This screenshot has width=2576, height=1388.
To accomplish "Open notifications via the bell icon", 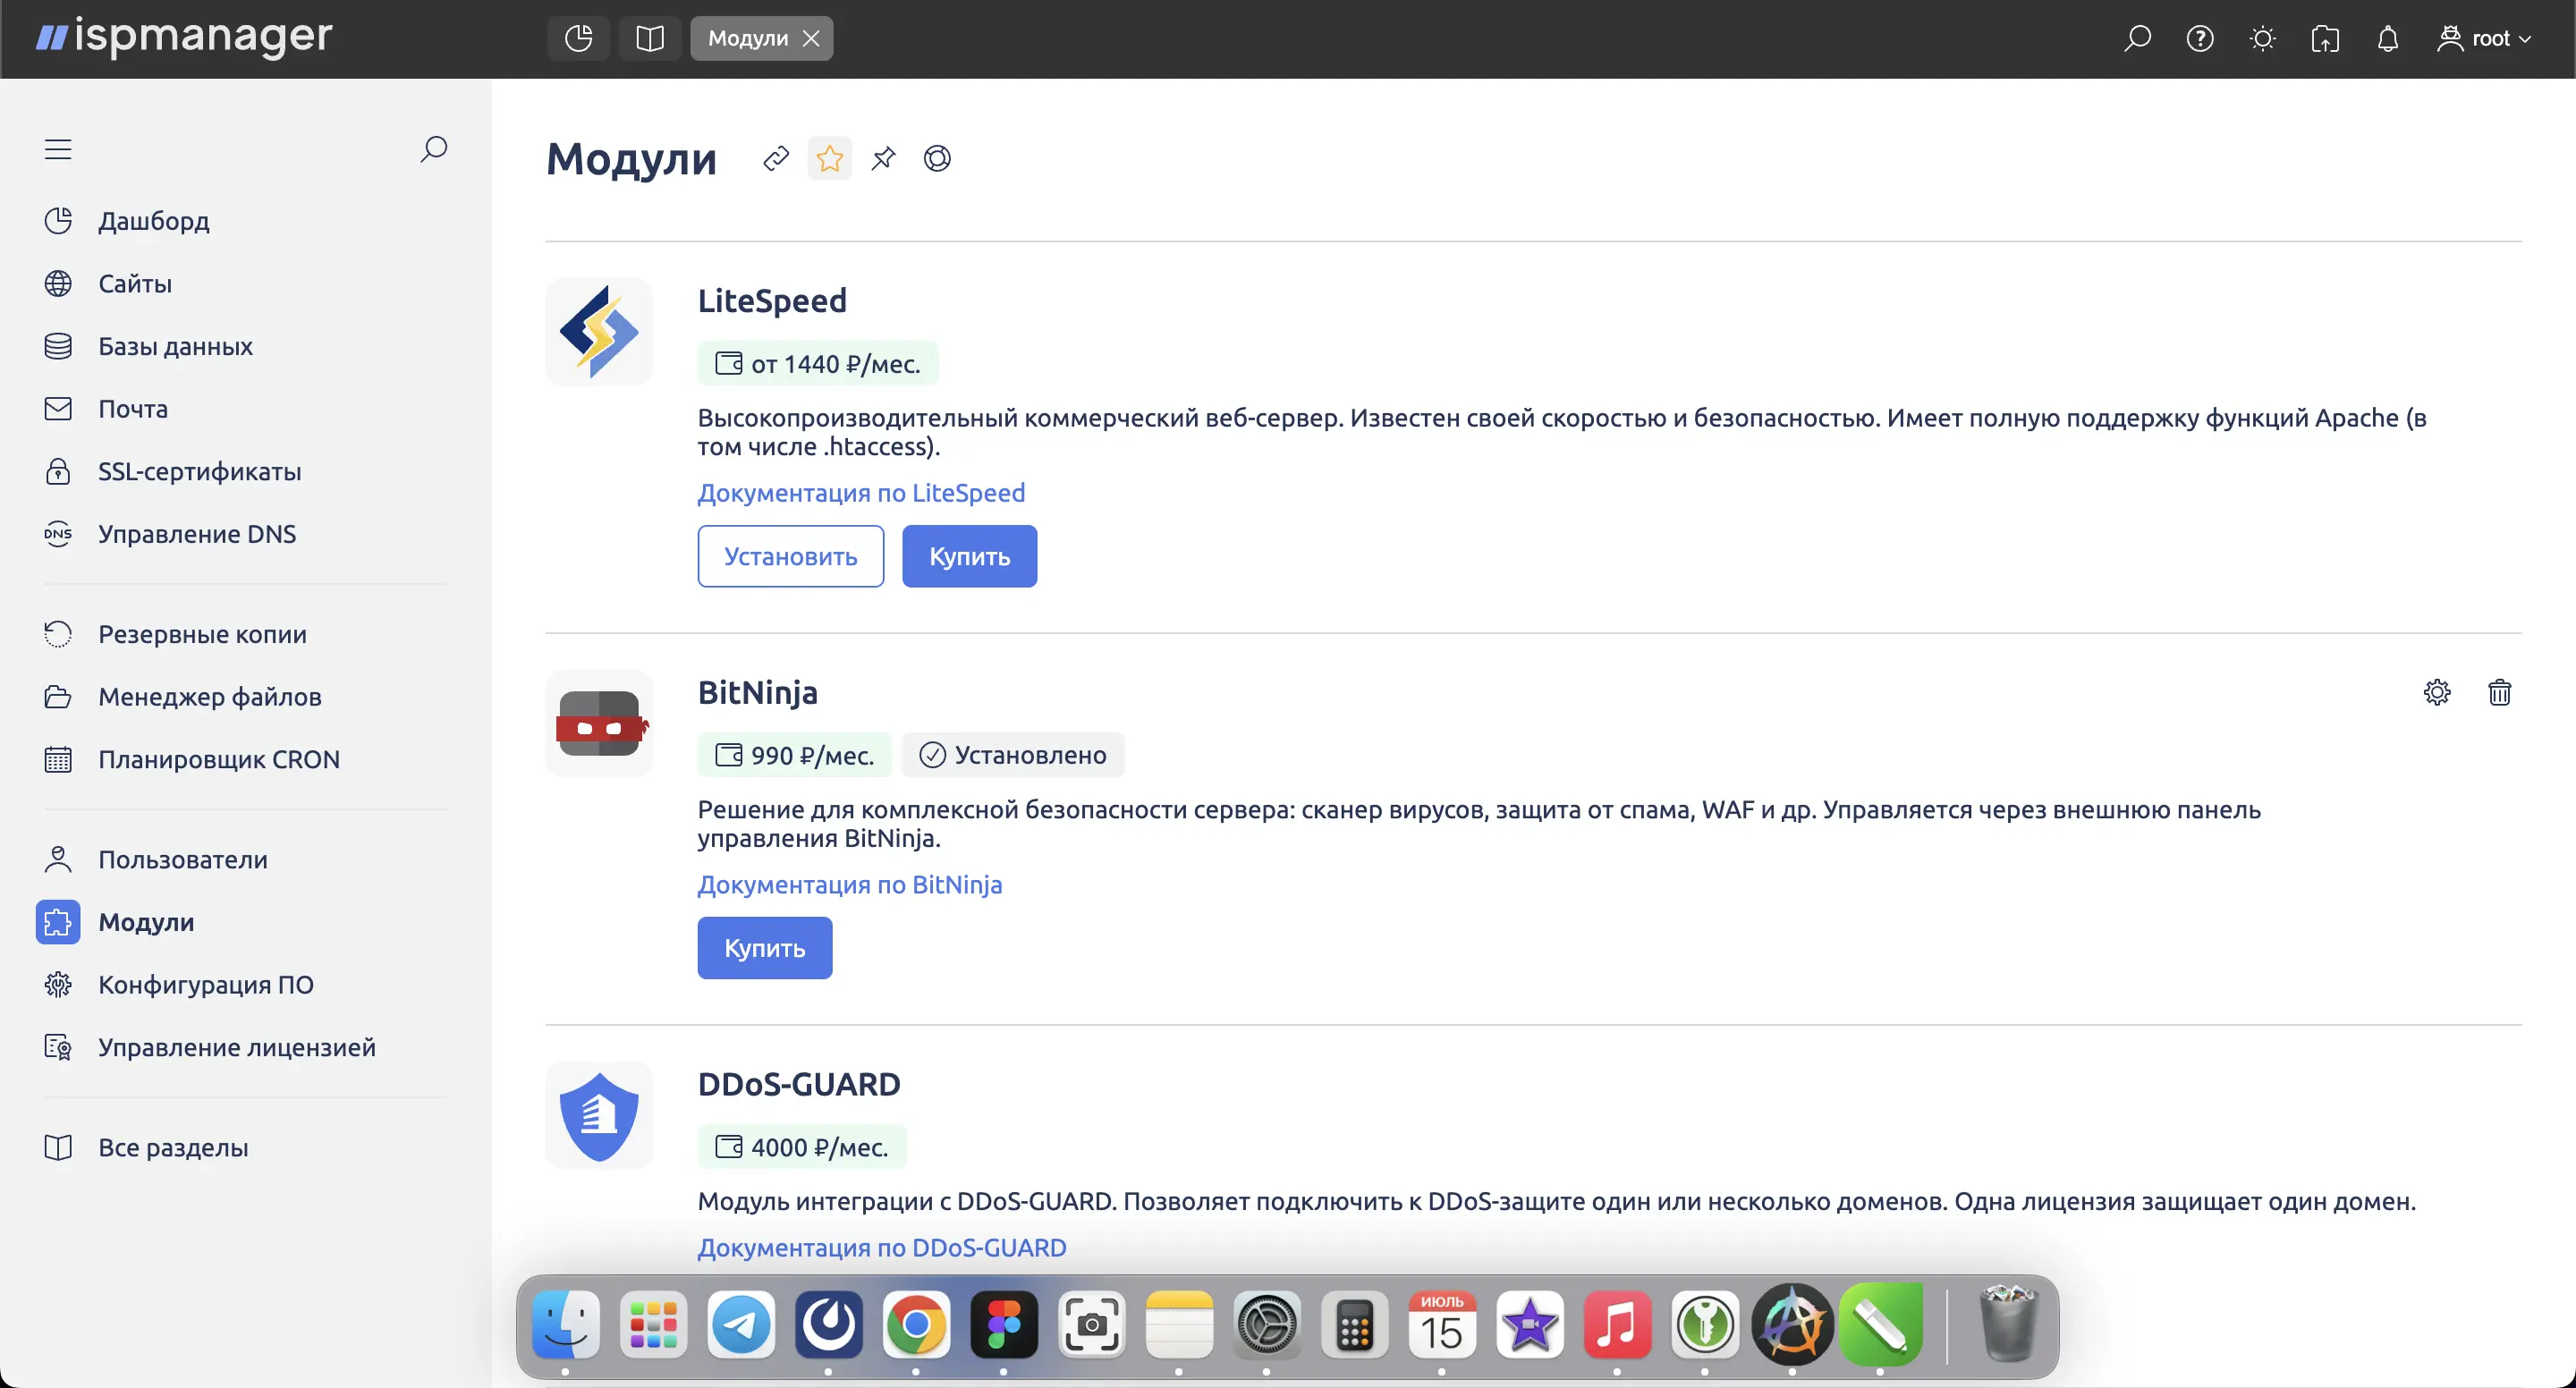I will click(2388, 38).
